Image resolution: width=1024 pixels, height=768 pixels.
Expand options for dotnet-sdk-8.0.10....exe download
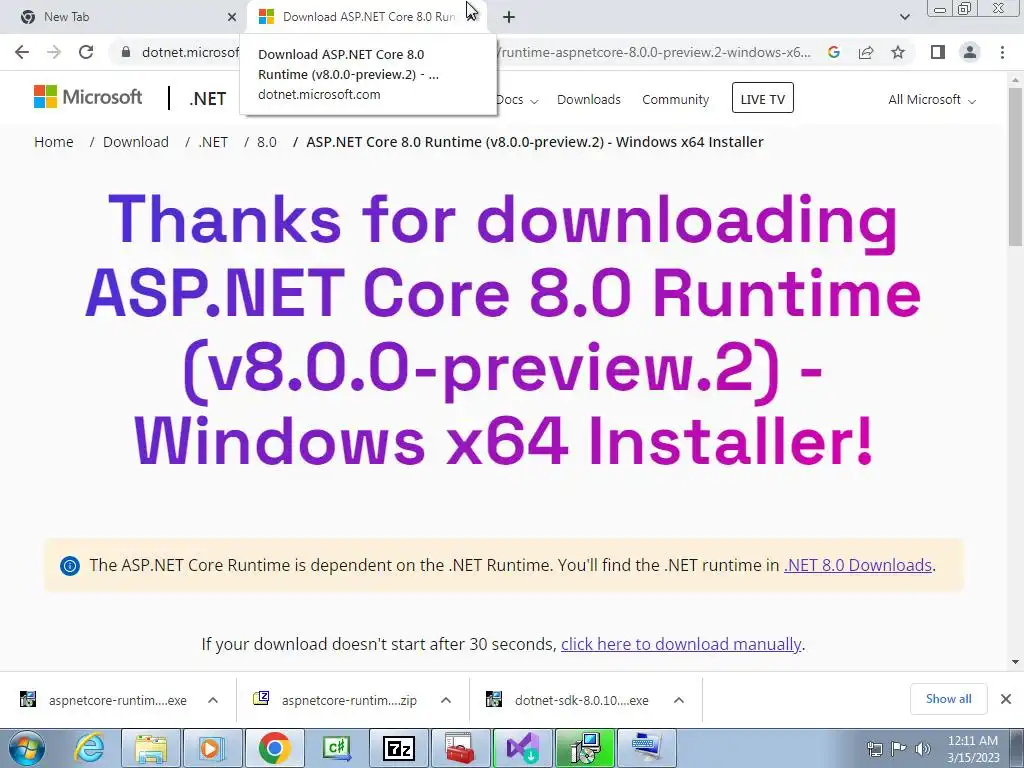tap(679, 700)
